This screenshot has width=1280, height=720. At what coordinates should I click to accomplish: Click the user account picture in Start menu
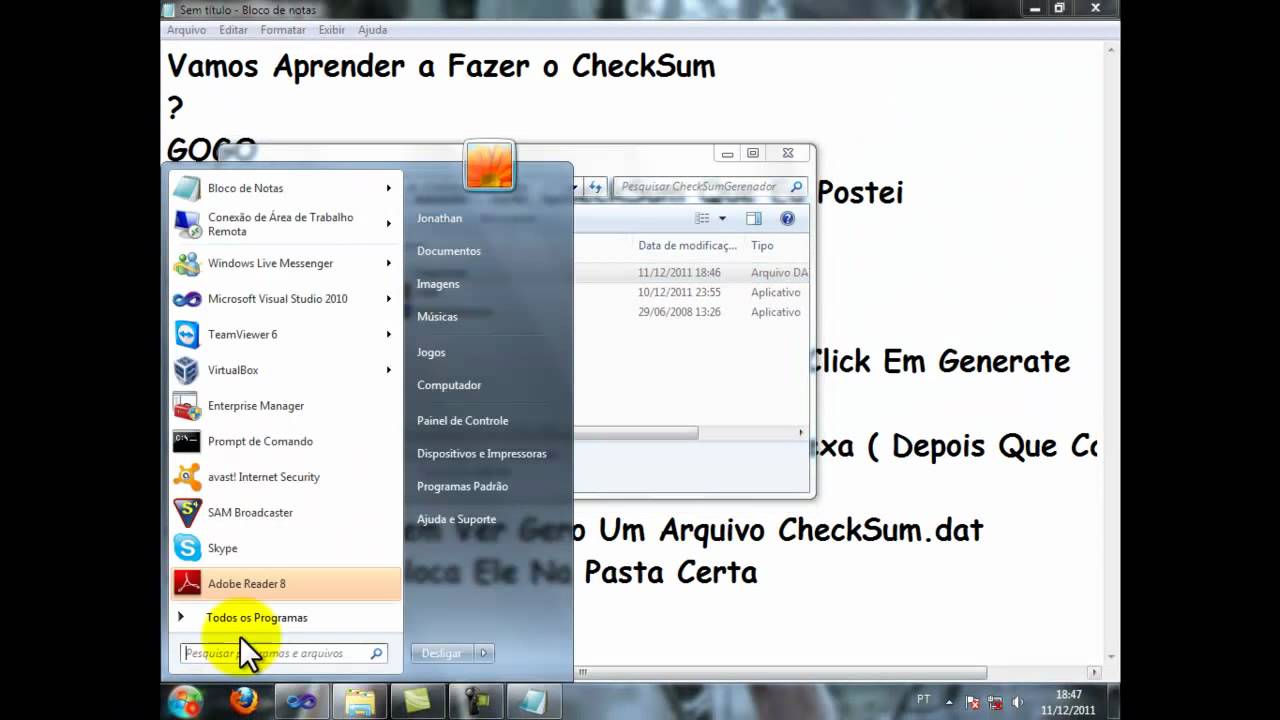pos(489,165)
